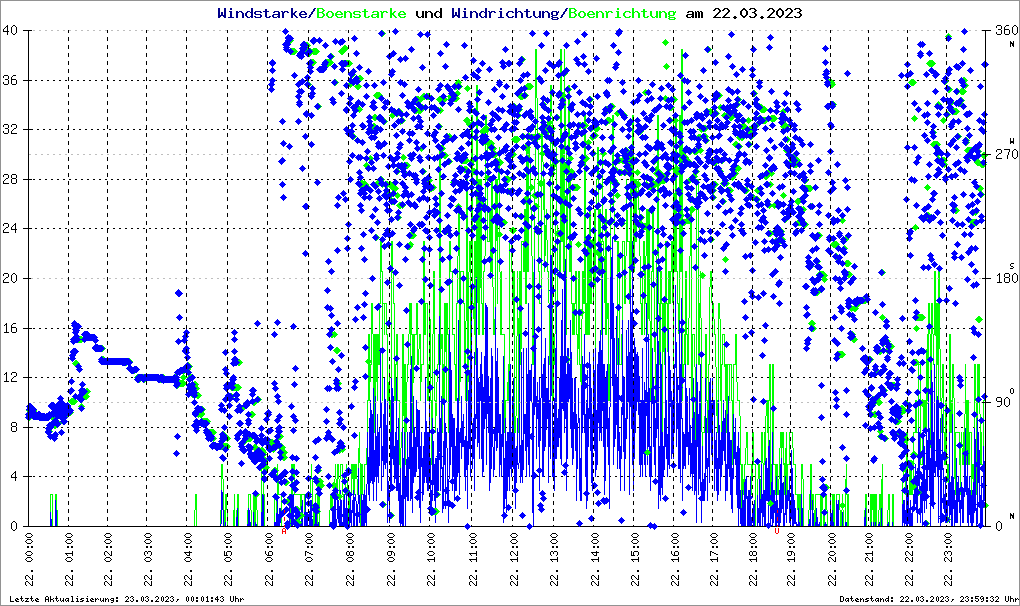Image resolution: width=1020 pixels, height=606 pixels.
Task: Click the compass letter "O" above 90
Action: click(1012, 389)
